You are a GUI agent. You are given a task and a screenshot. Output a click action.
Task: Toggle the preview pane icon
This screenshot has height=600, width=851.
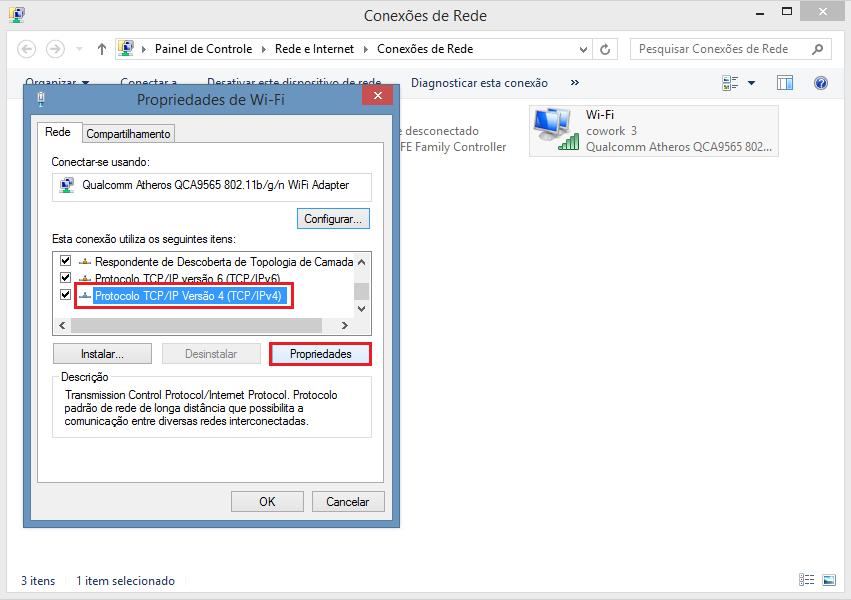[785, 83]
